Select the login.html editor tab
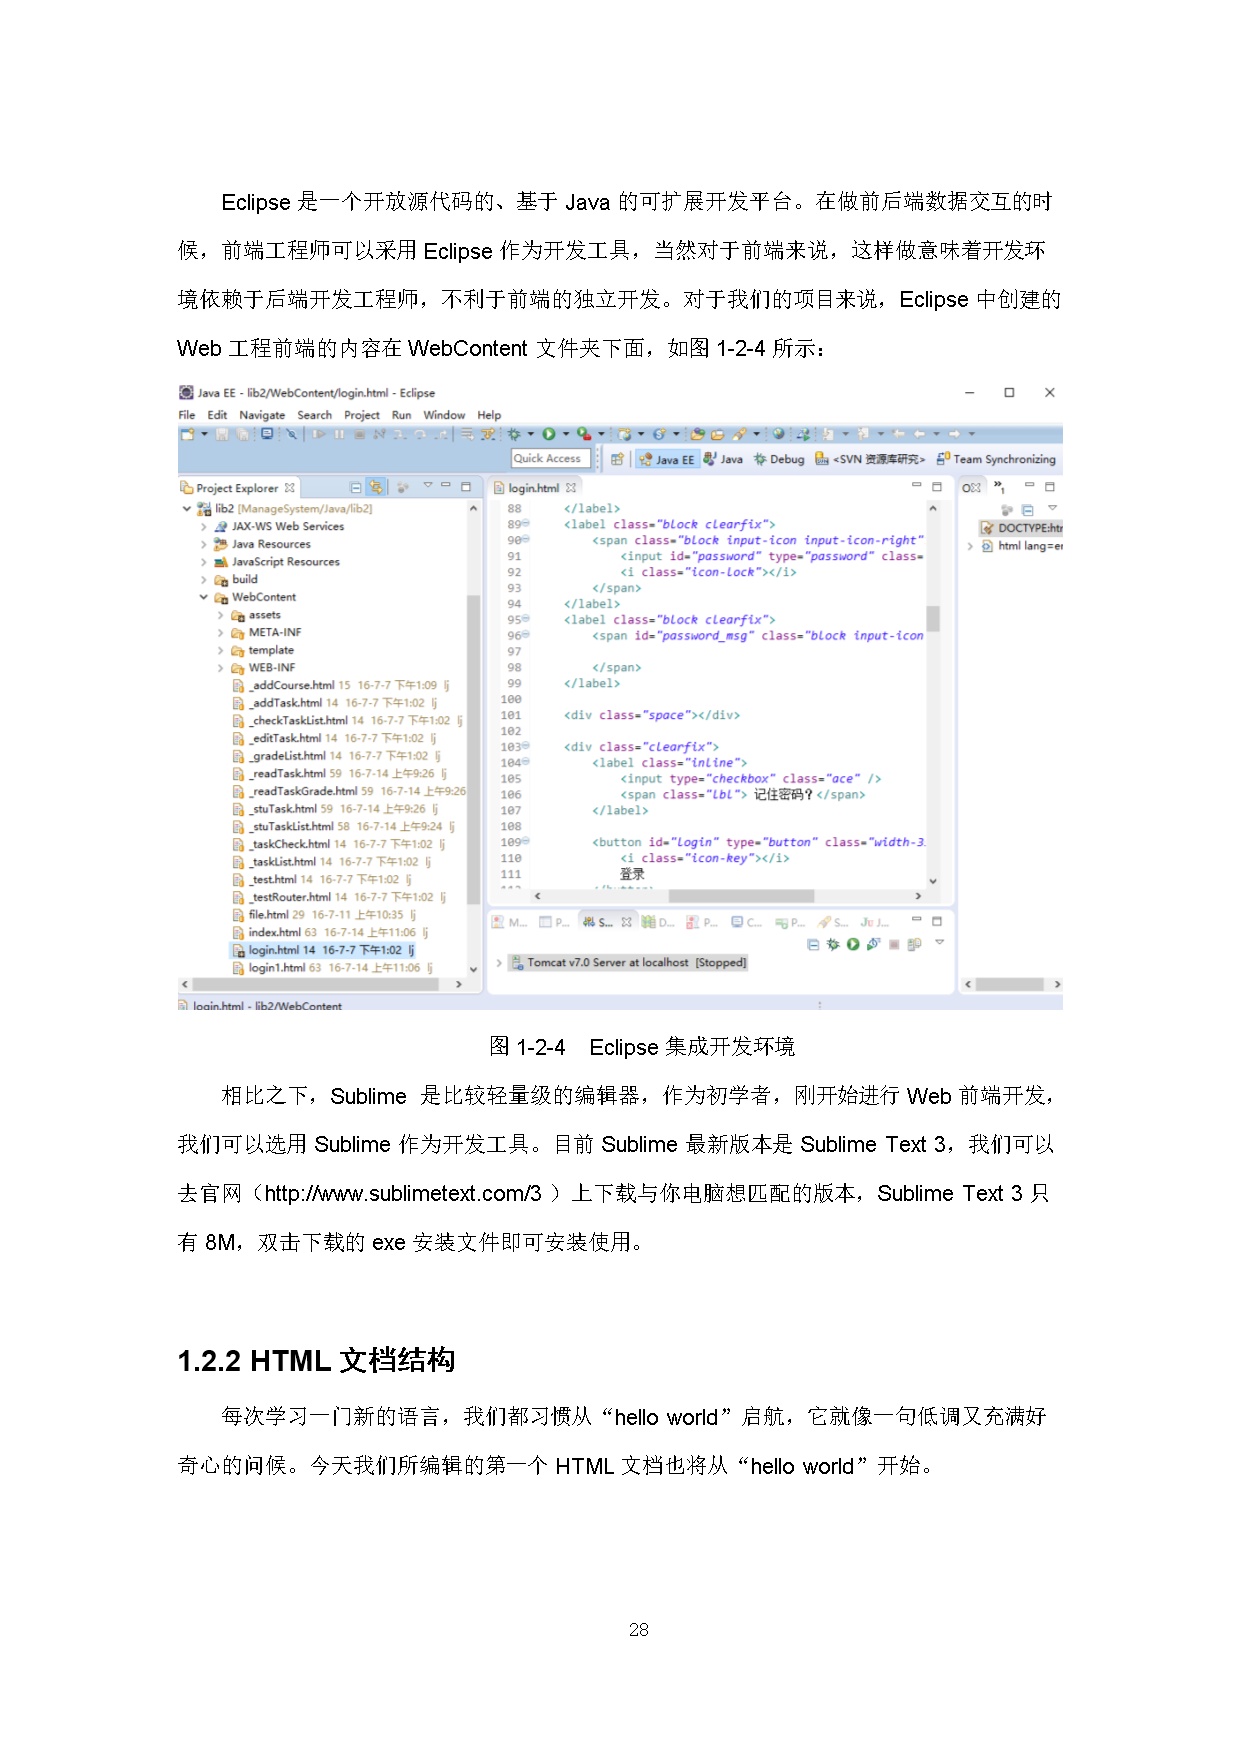 point(534,488)
